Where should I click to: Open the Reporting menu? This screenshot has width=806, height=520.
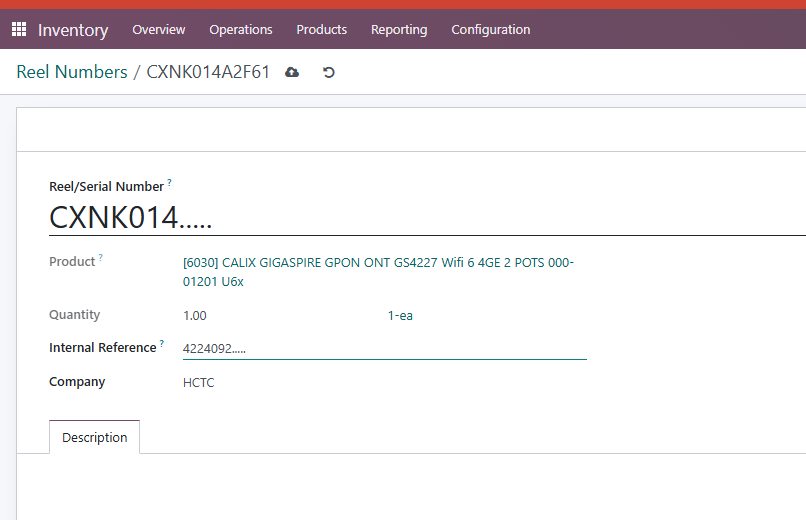tap(399, 30)
